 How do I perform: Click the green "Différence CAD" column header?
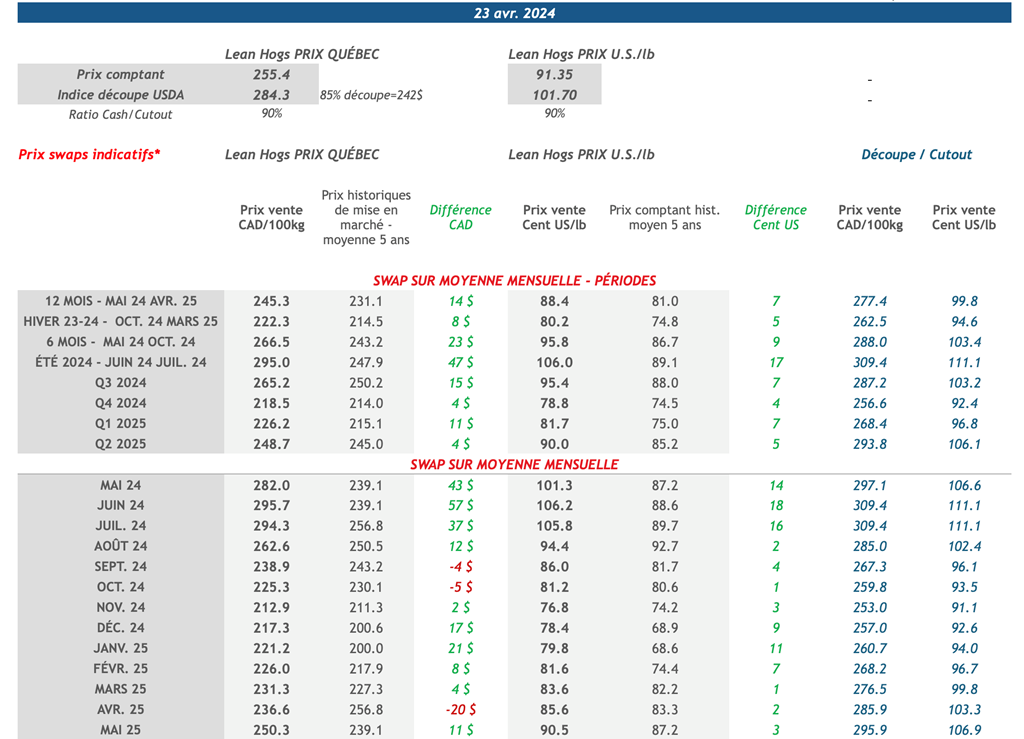(460, 217)
